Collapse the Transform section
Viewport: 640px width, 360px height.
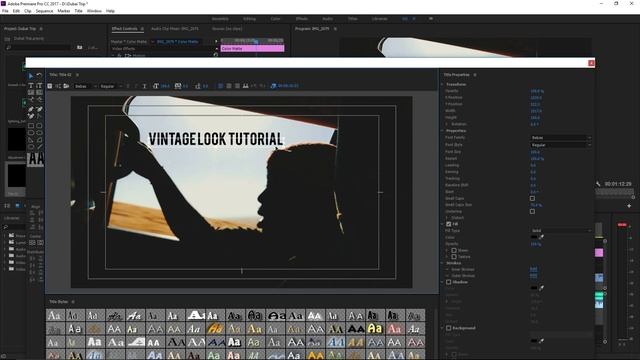(442, 84)
